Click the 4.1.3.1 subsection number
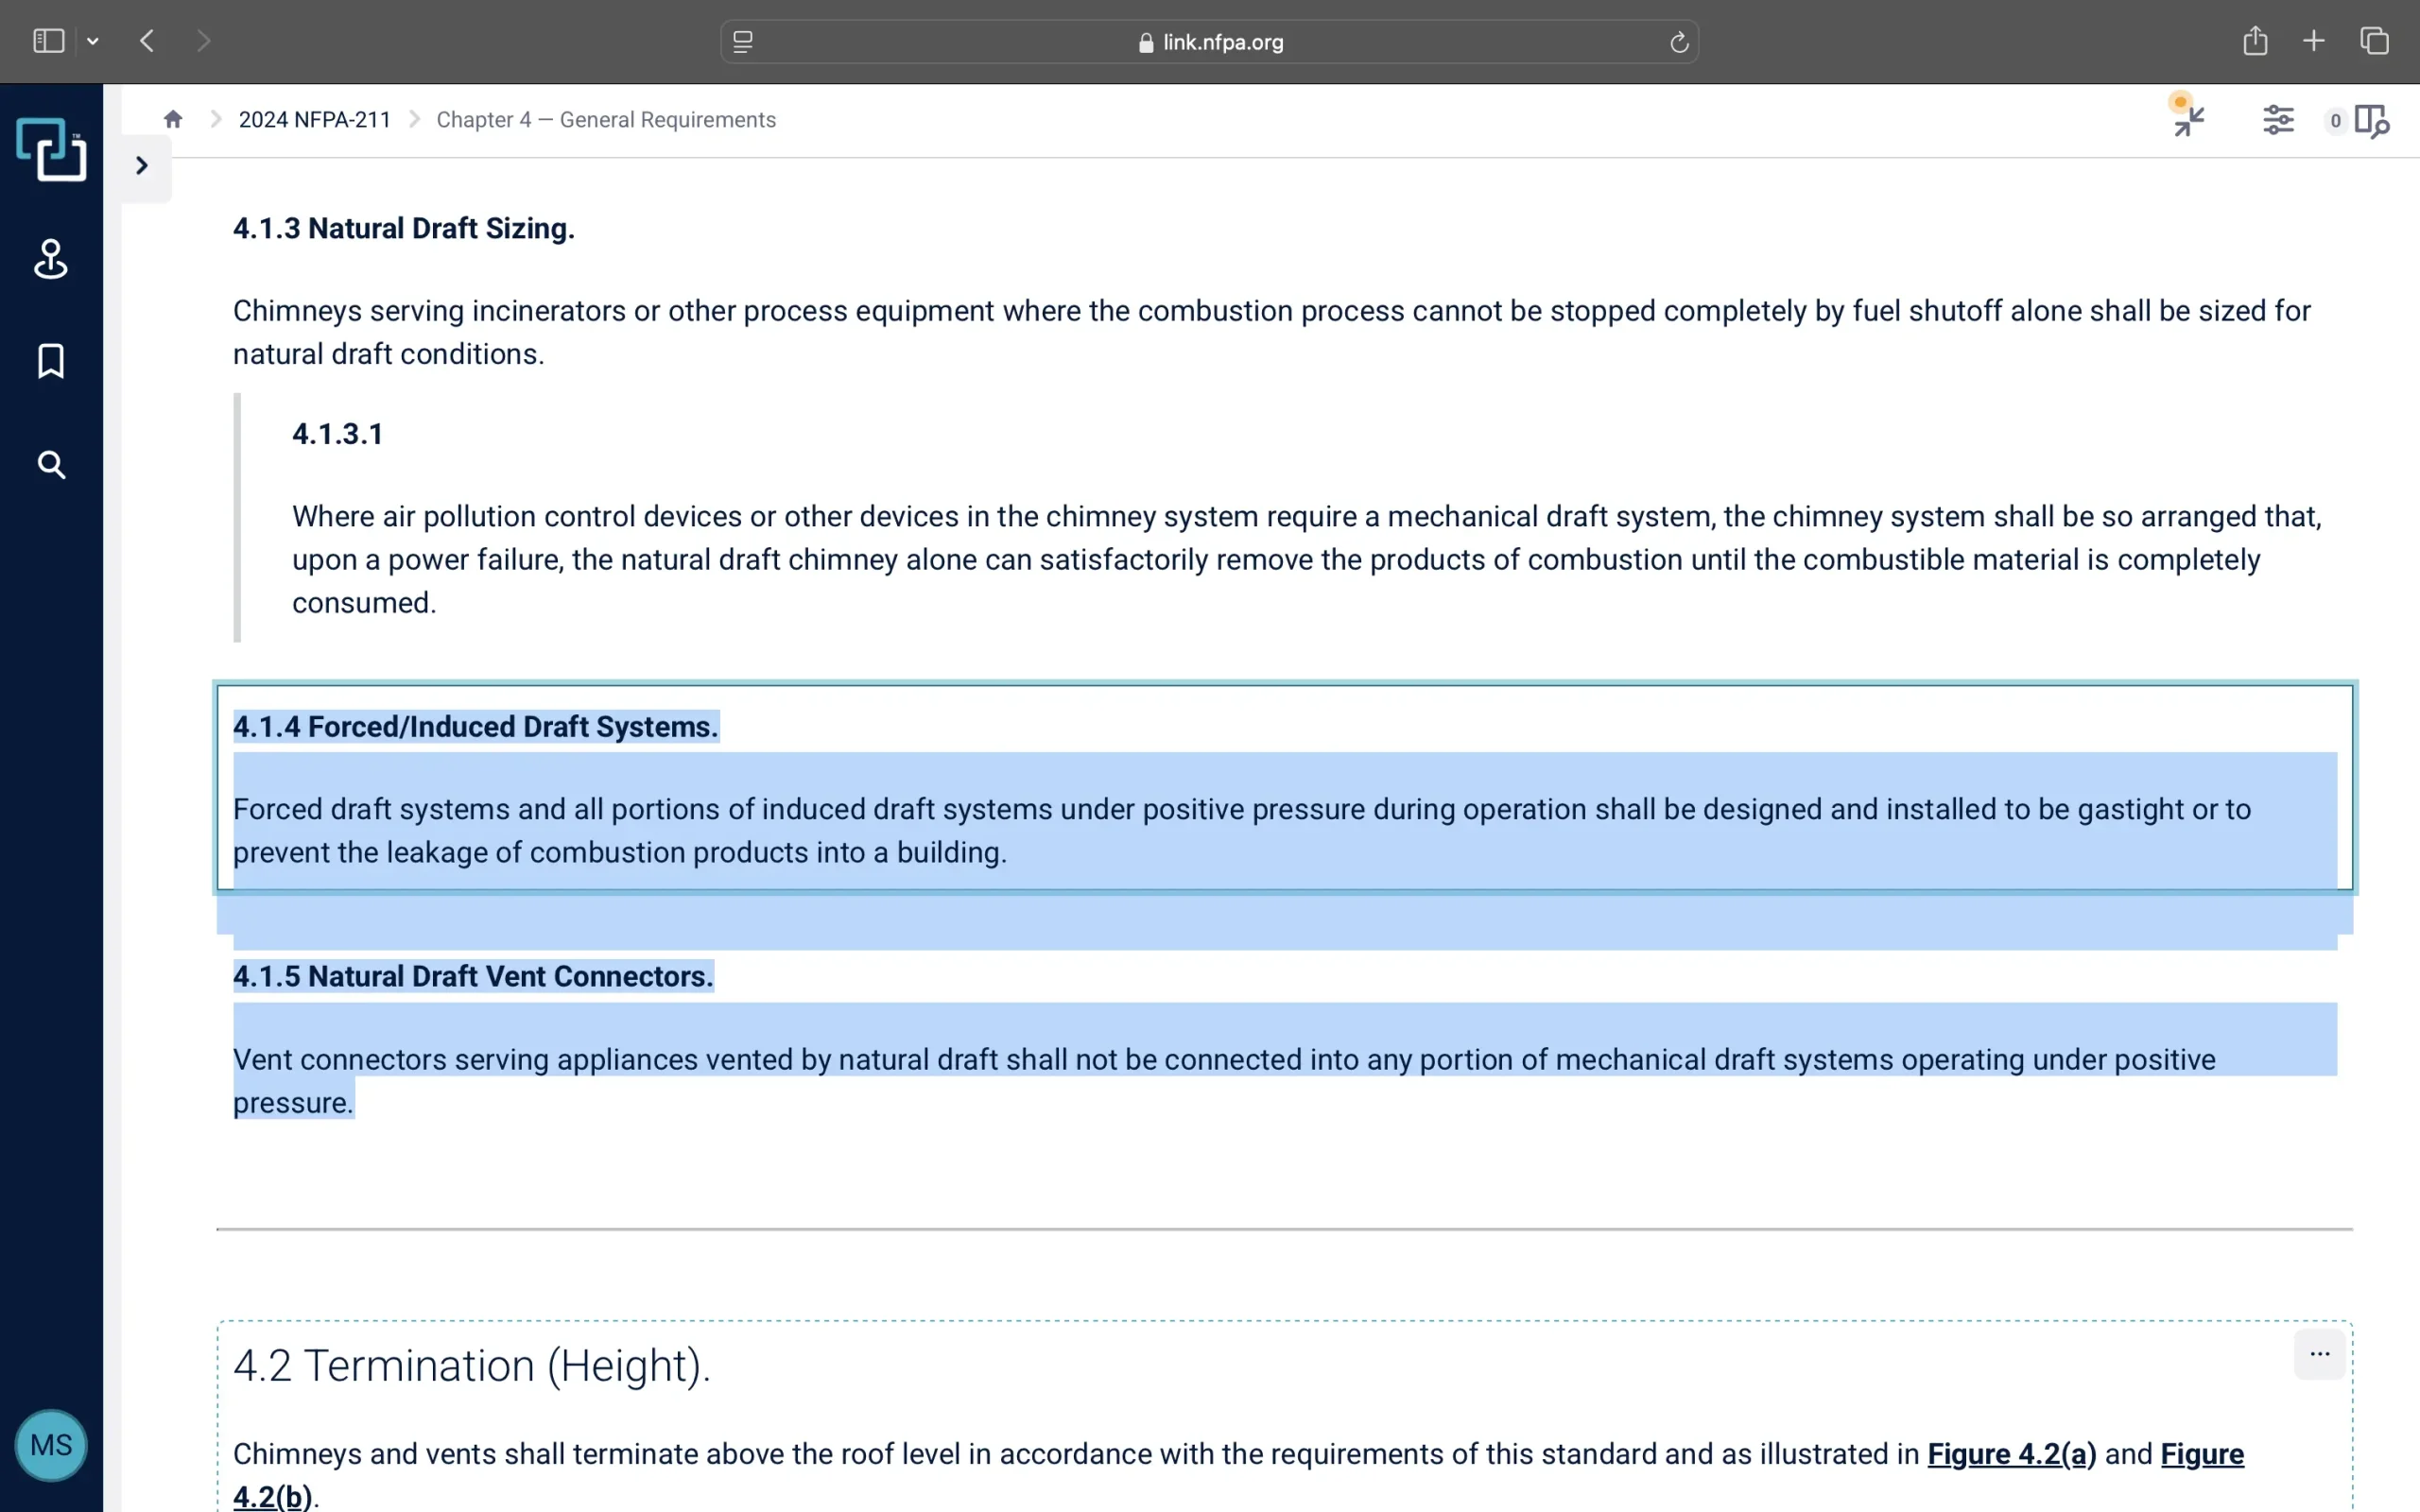2420x1512 pixels. 338,434
